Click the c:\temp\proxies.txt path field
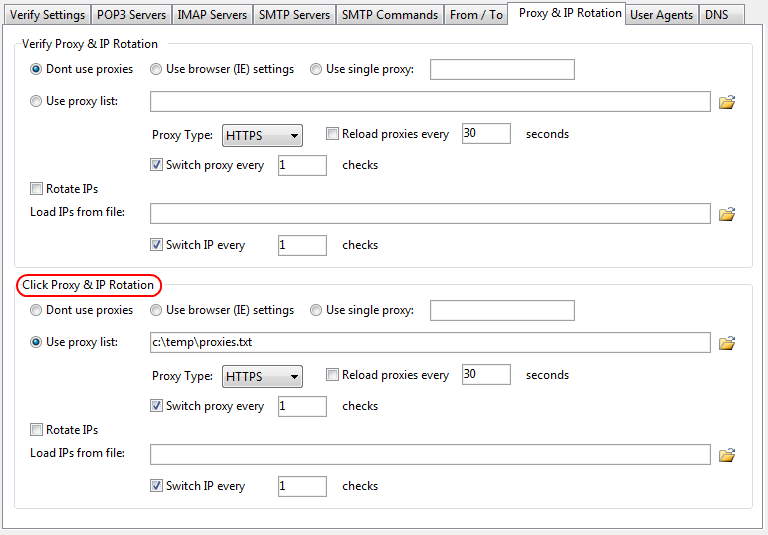The width and height of the screenshot is (768, 535). coord(430,343)
